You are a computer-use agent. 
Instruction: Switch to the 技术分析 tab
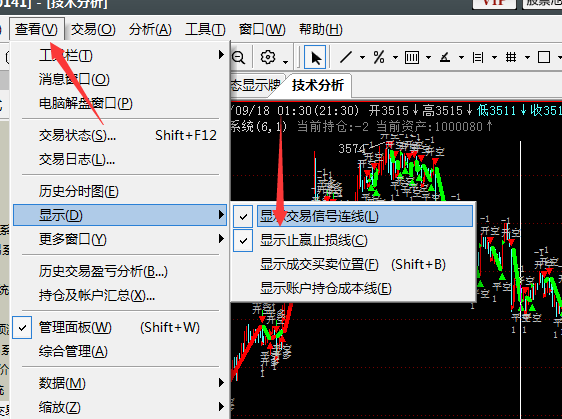coord(318,85)
